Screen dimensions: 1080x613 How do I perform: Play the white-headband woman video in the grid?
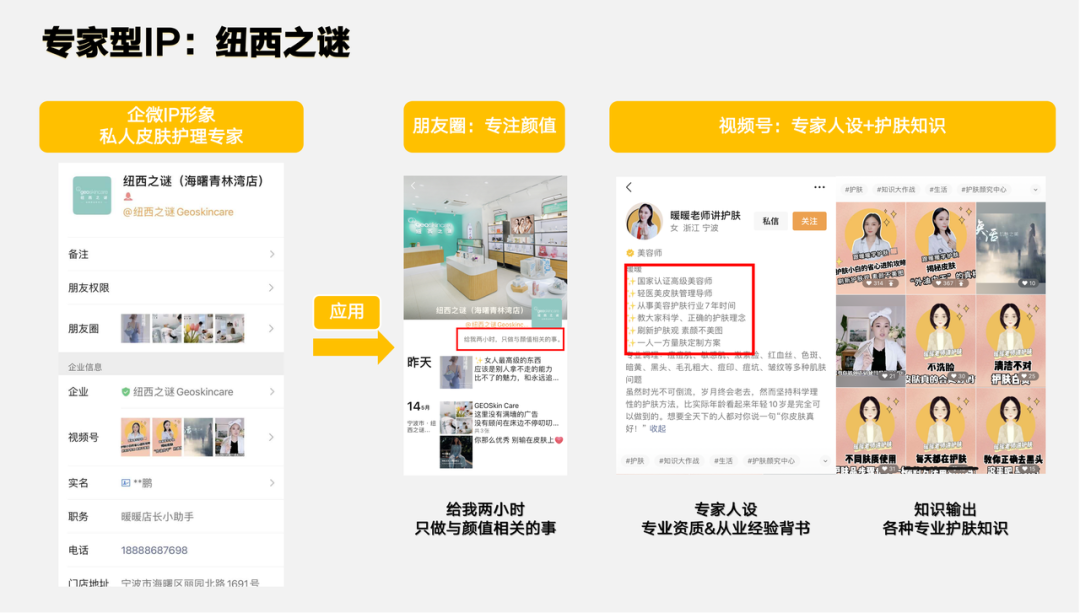click(871, 340)
